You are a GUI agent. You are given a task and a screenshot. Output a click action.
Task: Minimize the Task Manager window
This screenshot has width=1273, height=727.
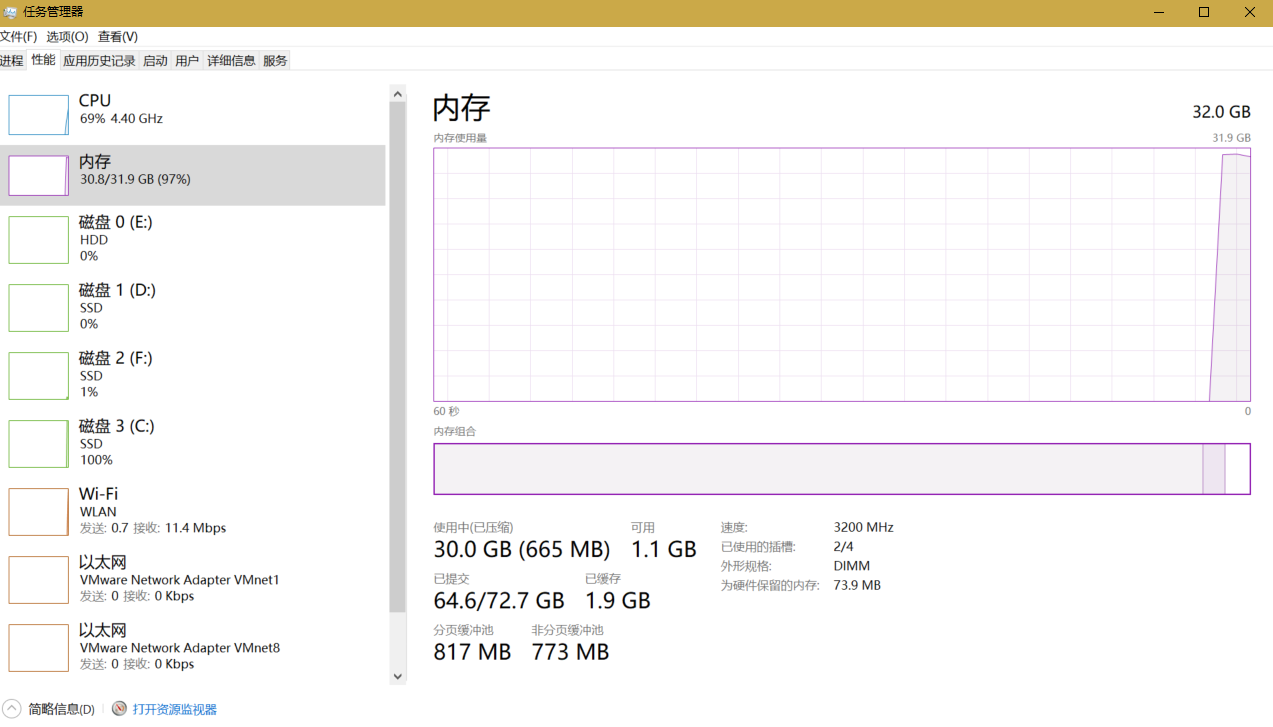(x=1160, y=13)
